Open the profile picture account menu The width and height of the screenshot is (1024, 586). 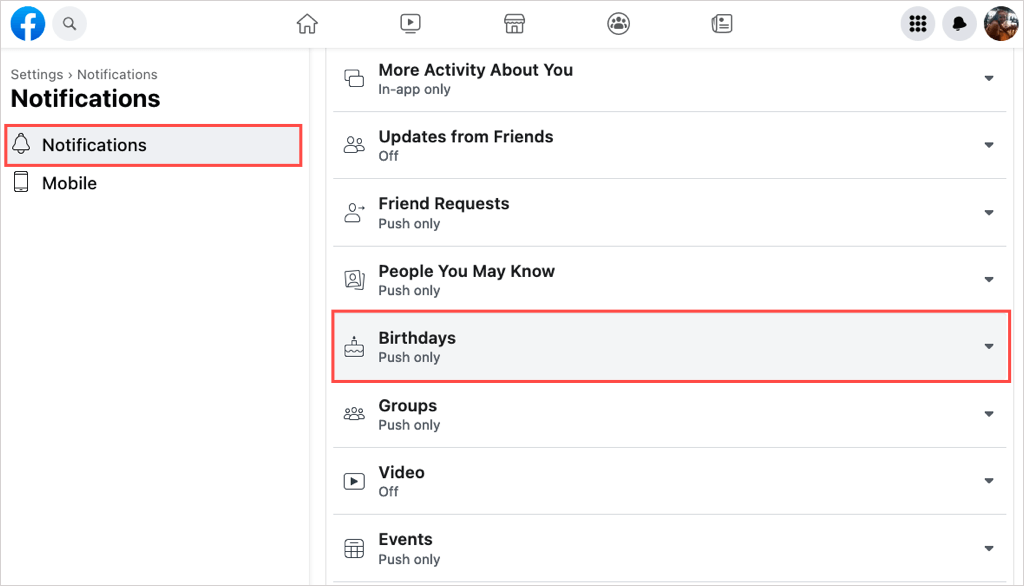tap(1000, 24)
